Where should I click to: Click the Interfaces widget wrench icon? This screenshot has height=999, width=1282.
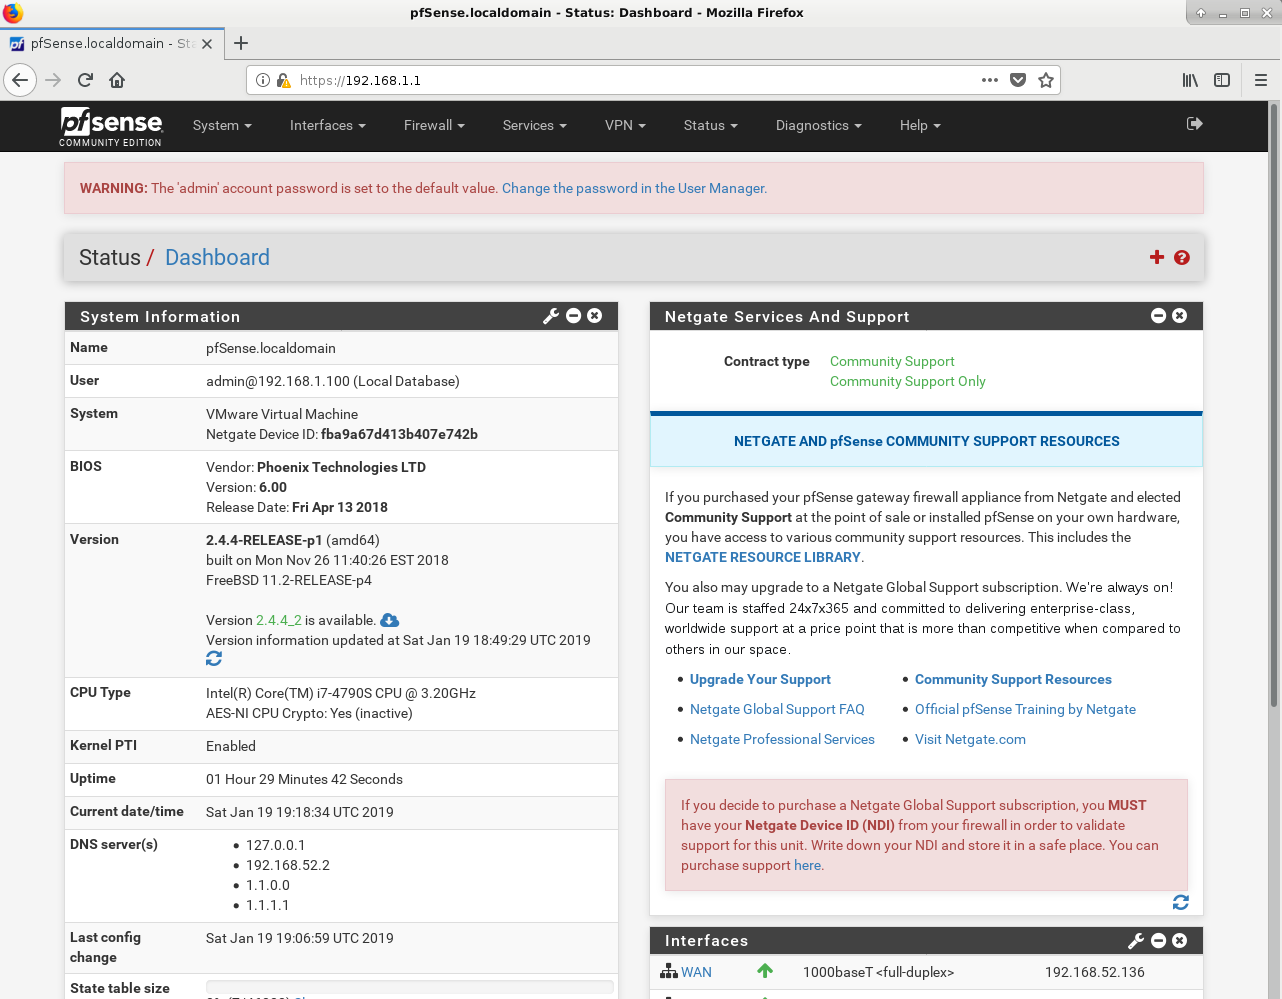[1136, 941]
